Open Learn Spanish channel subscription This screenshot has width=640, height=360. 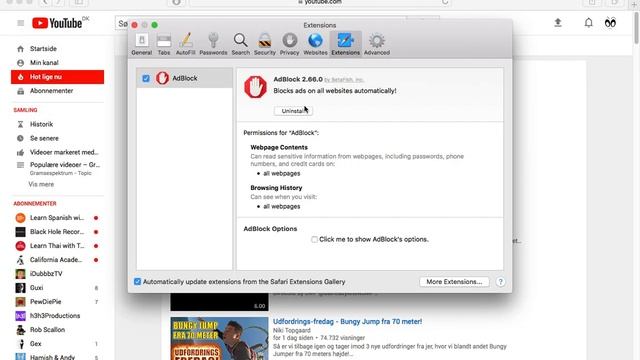(57, 218)
